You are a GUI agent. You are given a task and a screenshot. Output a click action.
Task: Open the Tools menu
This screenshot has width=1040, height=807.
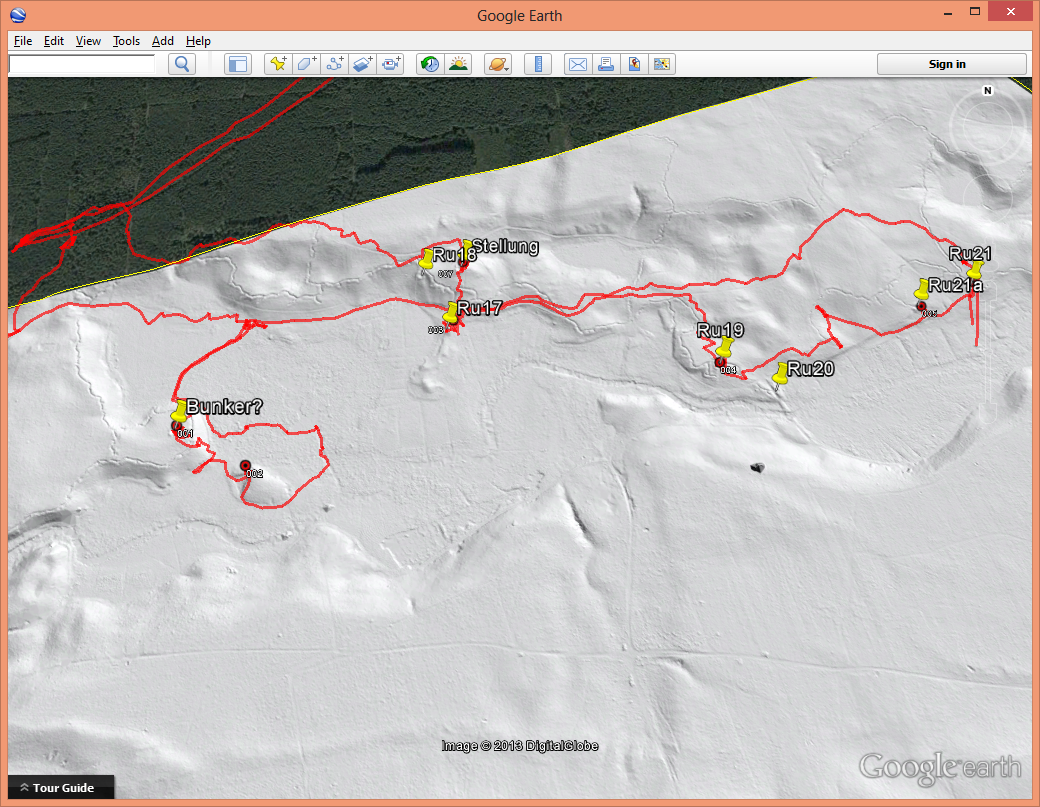[126, 41]
